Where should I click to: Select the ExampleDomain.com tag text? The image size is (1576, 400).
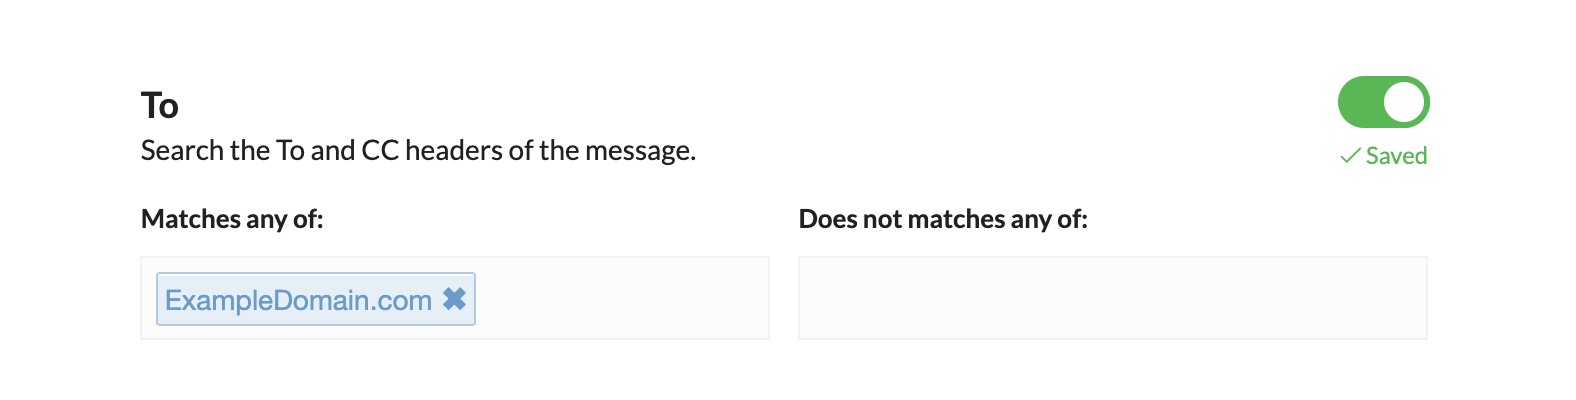[298, 300]
